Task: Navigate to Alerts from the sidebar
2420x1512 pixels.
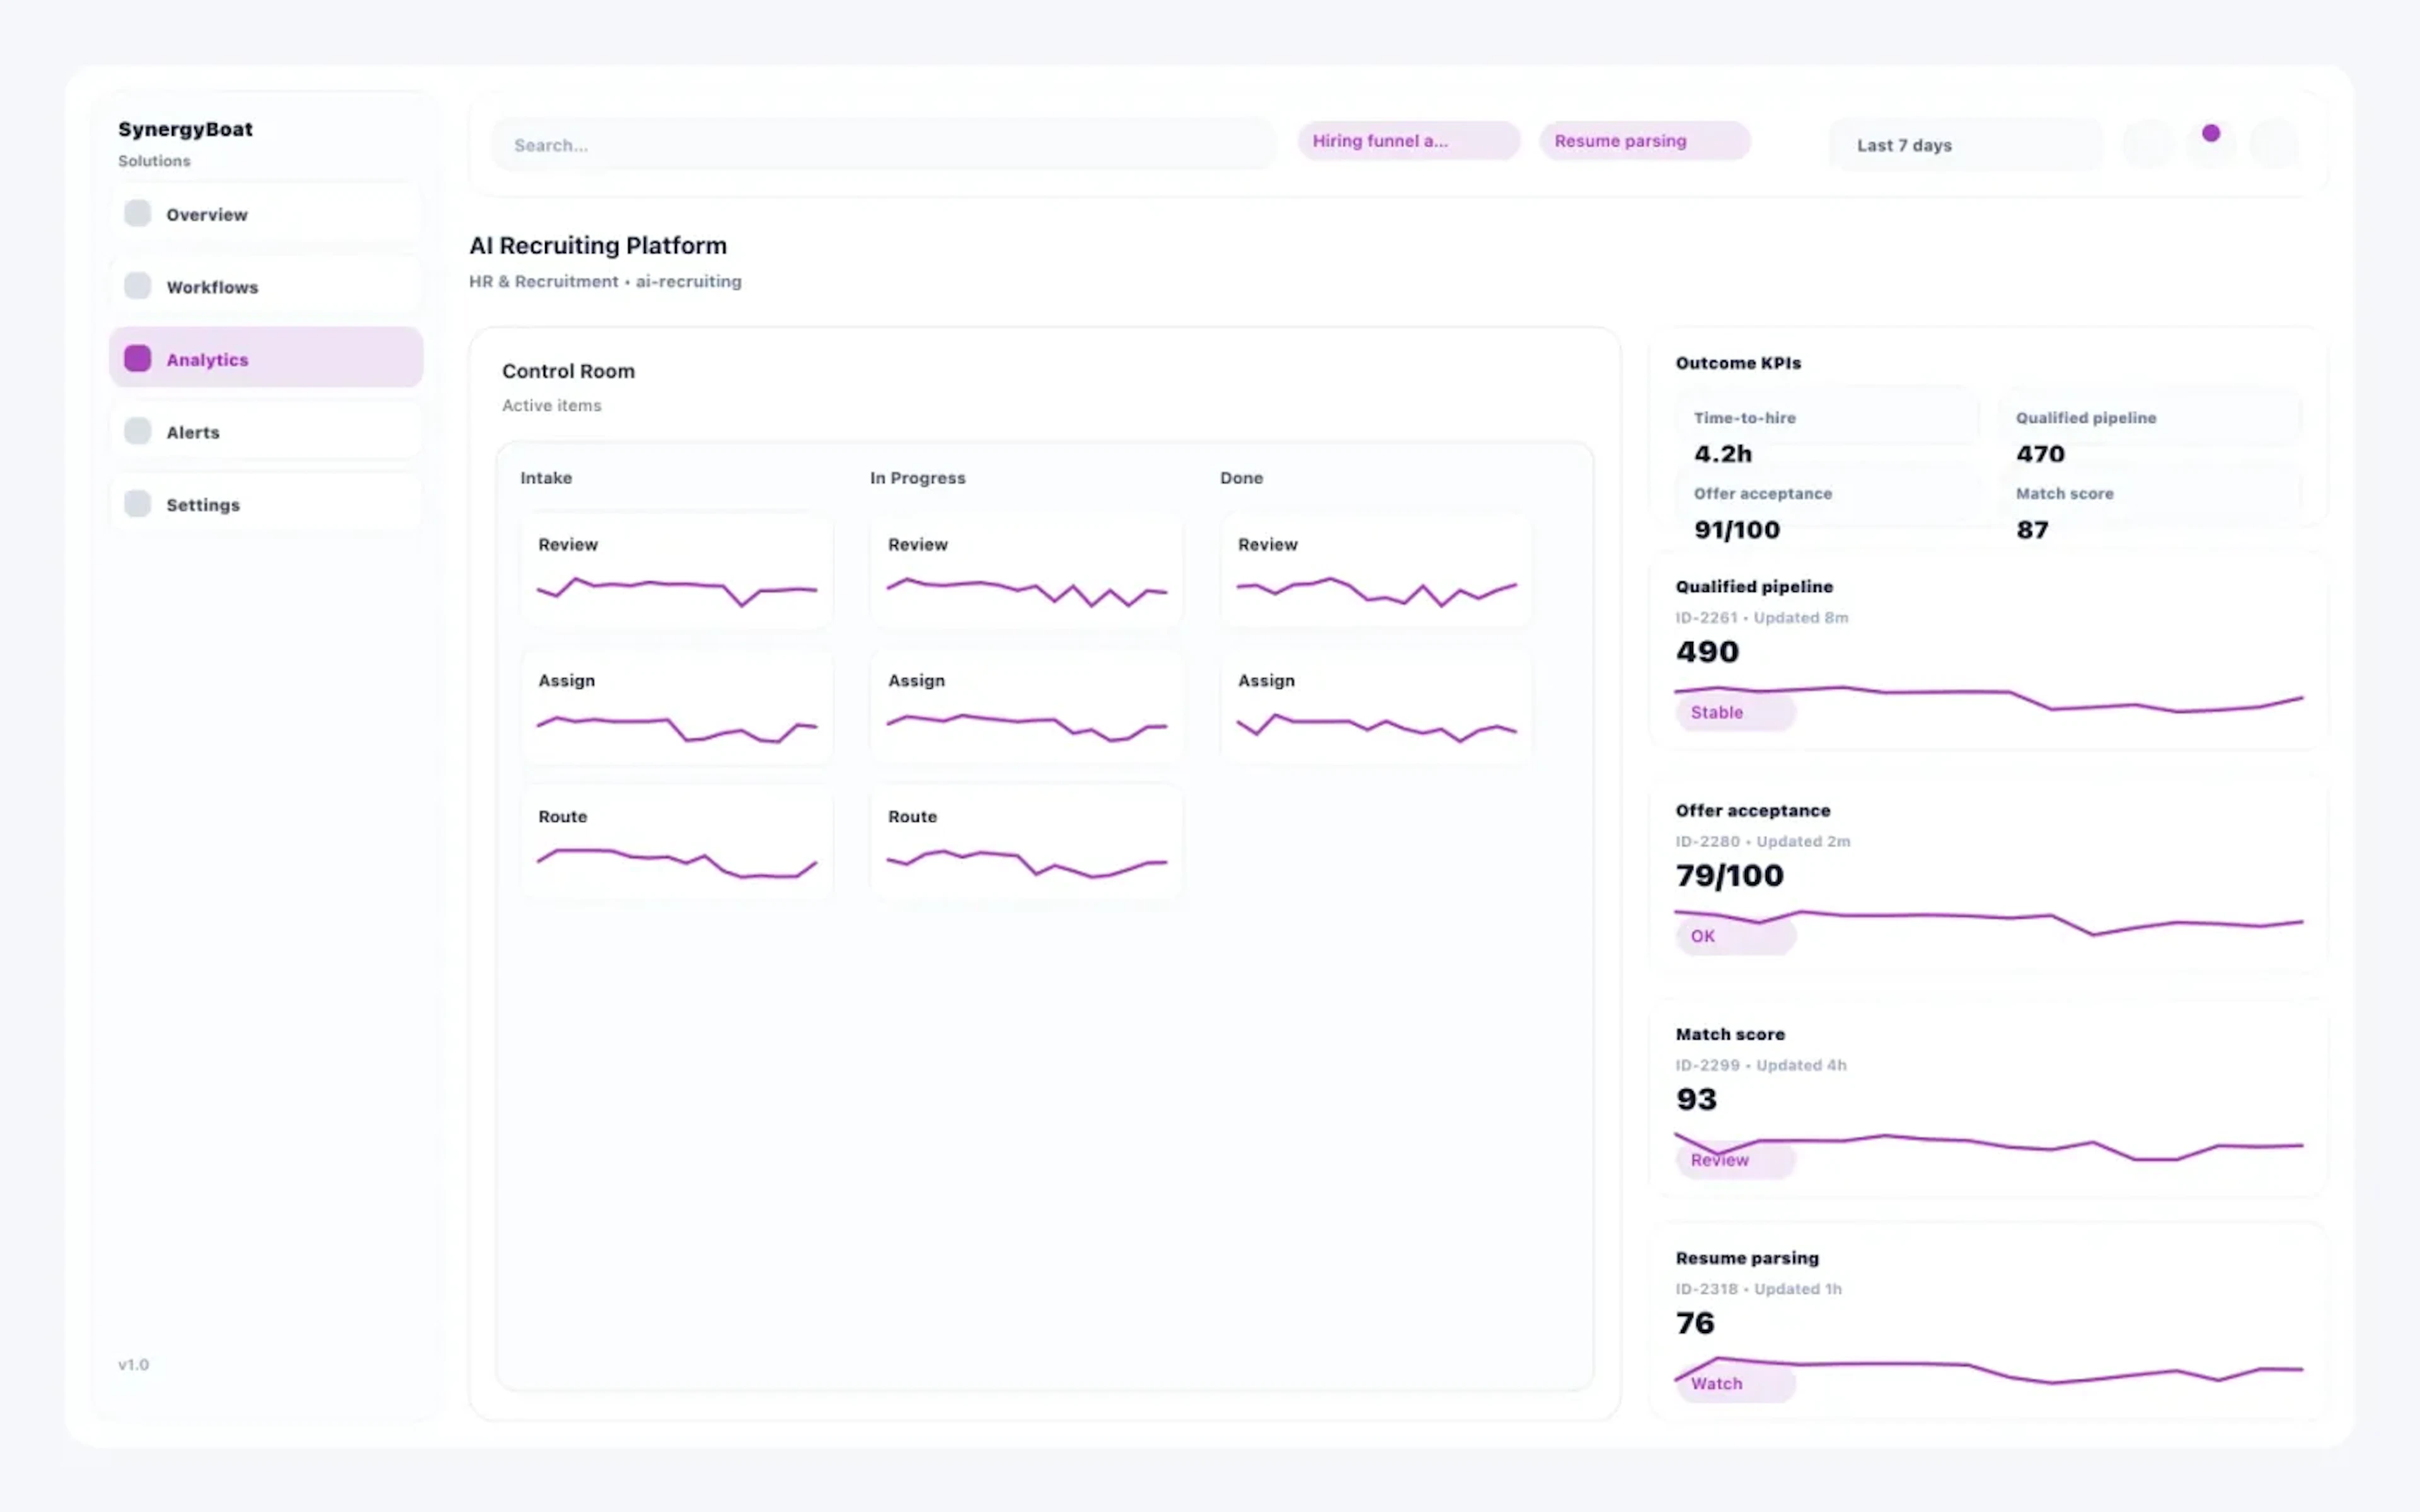Action: [193, 431]
